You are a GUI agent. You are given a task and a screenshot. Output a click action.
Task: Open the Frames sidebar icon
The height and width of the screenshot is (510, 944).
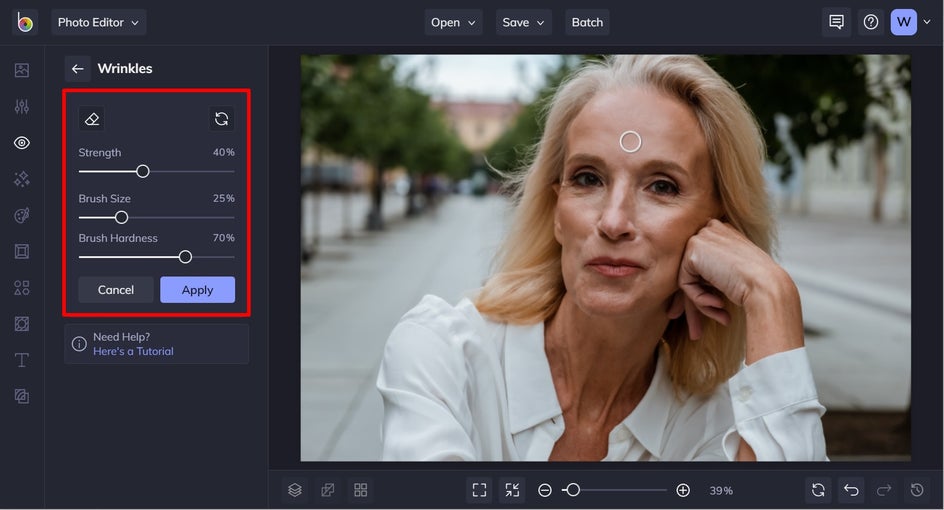pos(22,251)
